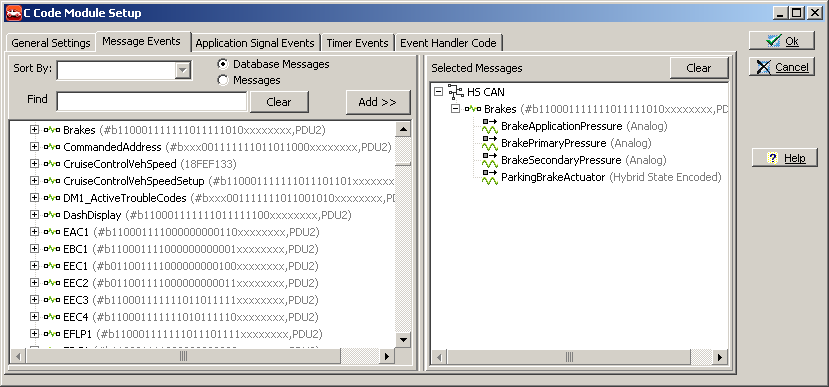Expand the EEC1 node
This screenshot has width=829, height=387.
(x=35, y=266)
